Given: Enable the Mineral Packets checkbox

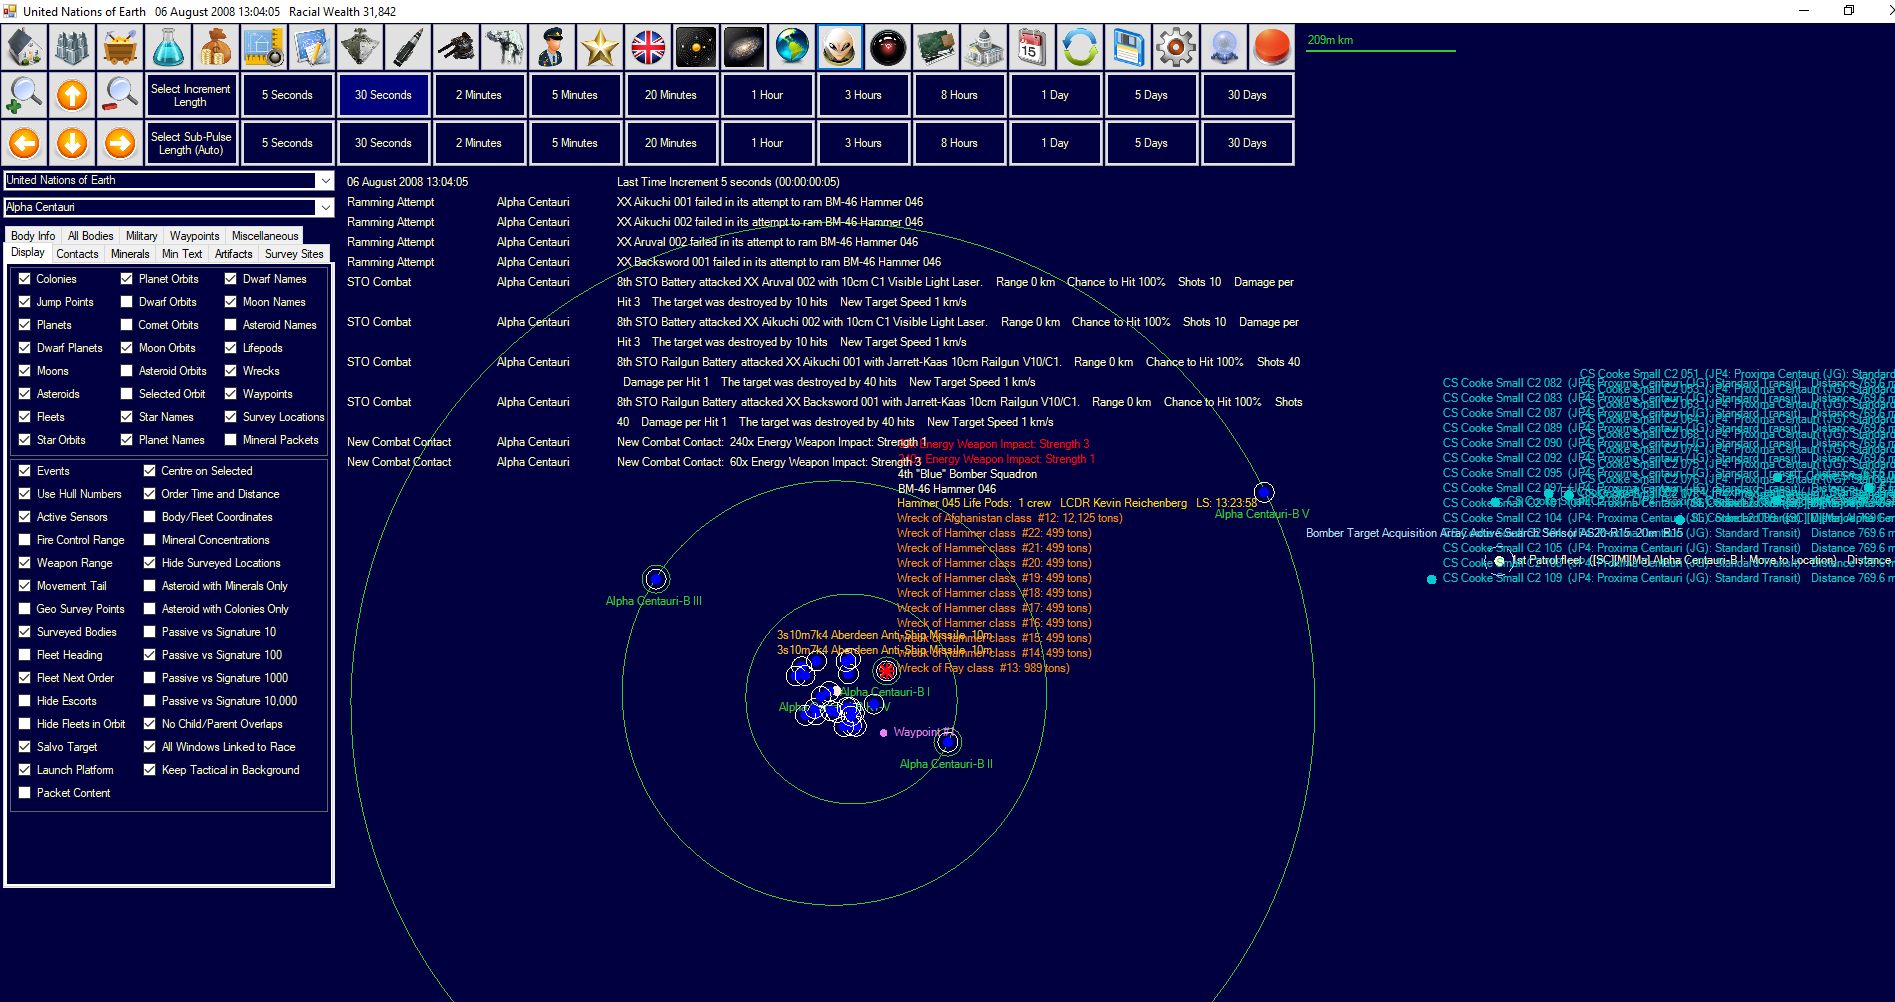Looking at the screenshot, I should [231, 440].
